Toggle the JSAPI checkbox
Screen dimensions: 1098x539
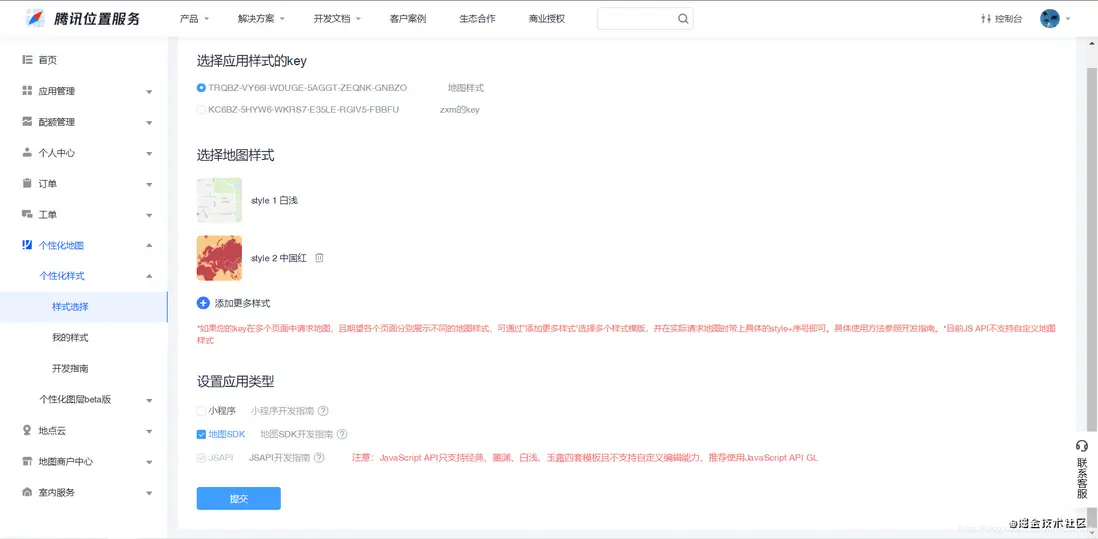tap(202, 458)
